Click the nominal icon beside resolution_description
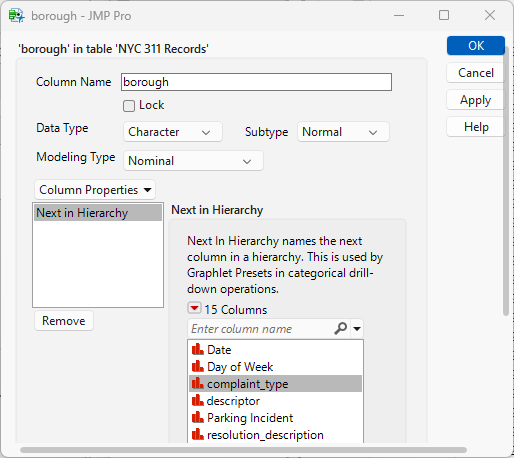 pyautogui.click(x=198, y=434)
